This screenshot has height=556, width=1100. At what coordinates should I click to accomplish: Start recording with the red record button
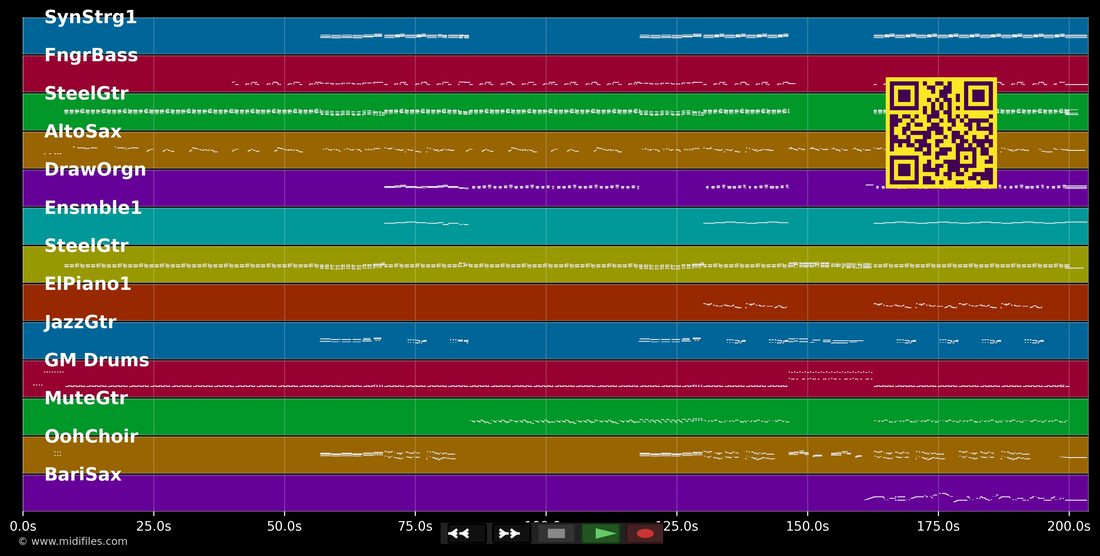(645, 534)
